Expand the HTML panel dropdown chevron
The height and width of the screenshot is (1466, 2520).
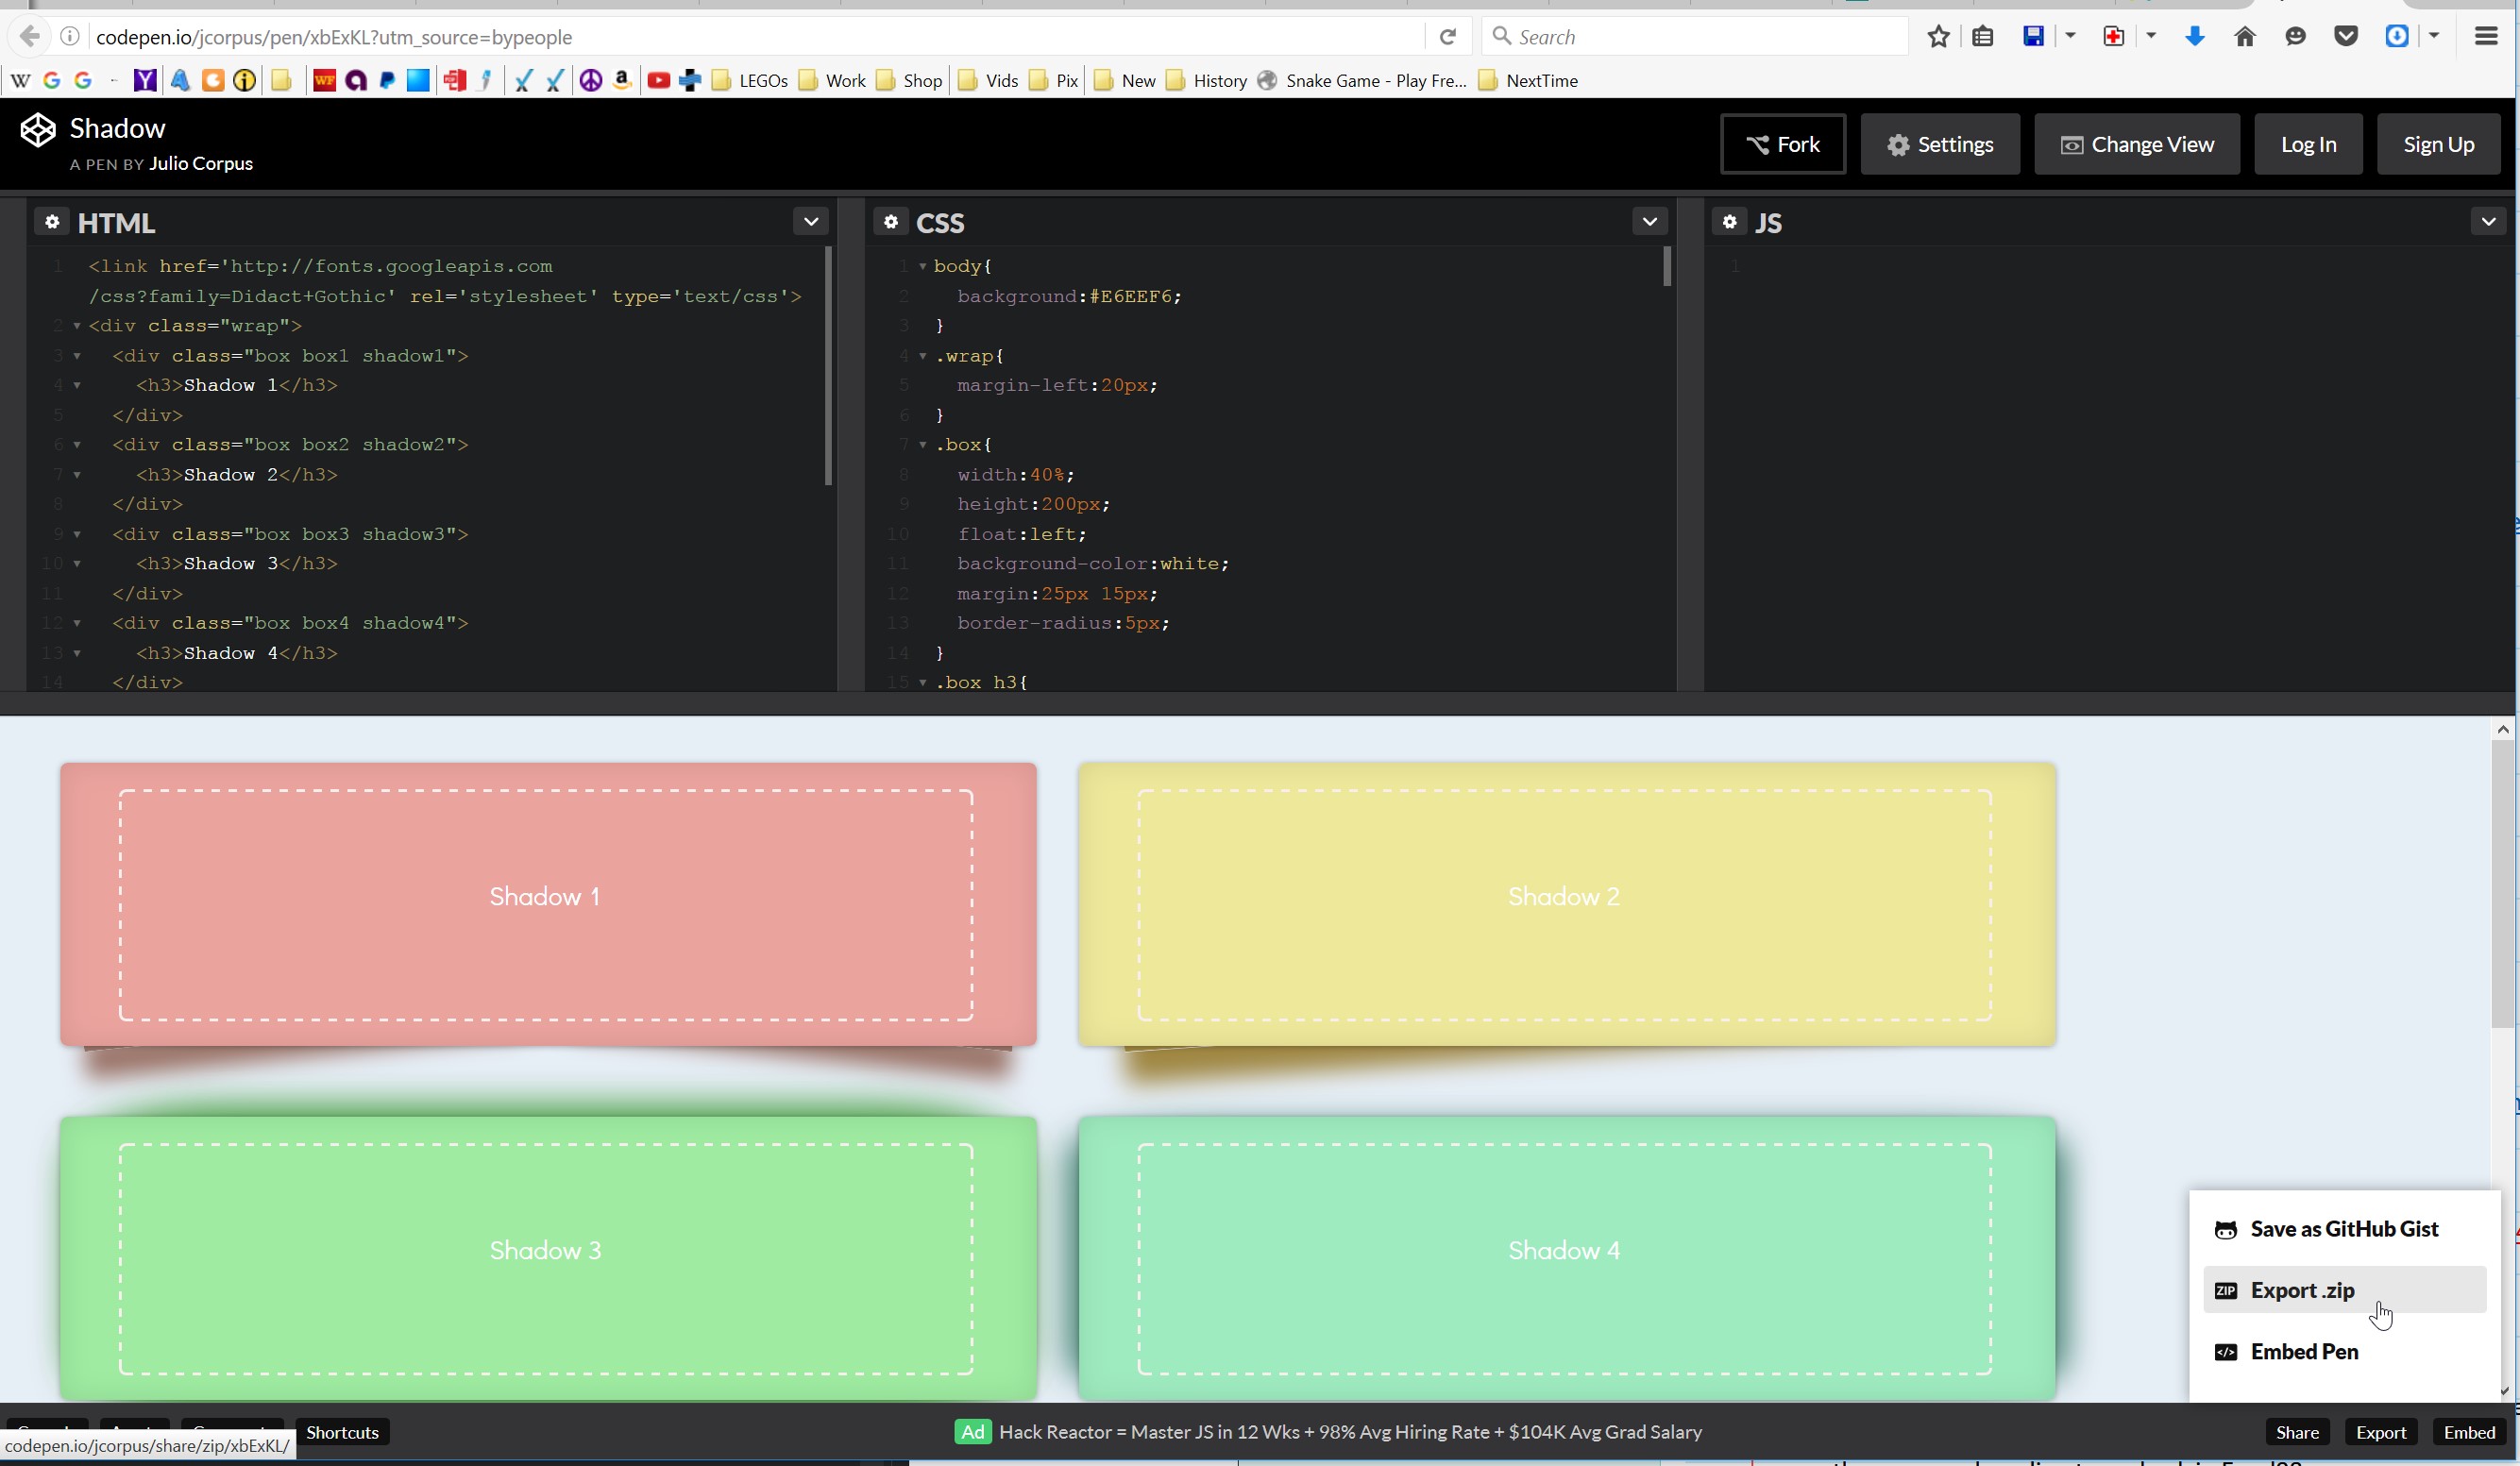pyautogui.click(x=811, y=222)
